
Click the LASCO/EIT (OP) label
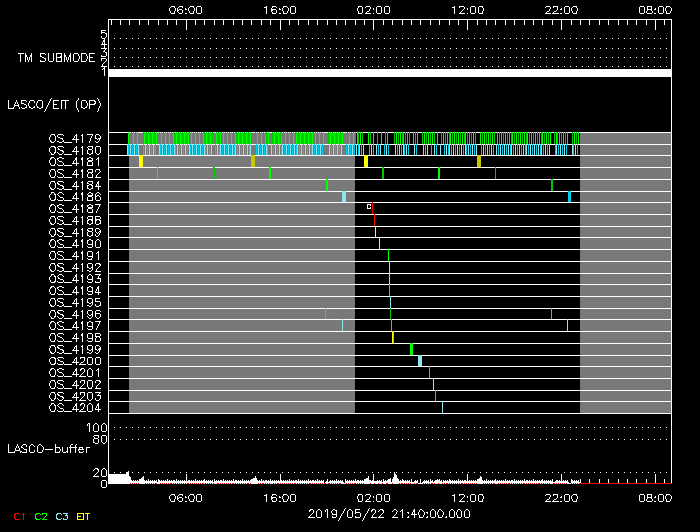click(x=53, y=104)
